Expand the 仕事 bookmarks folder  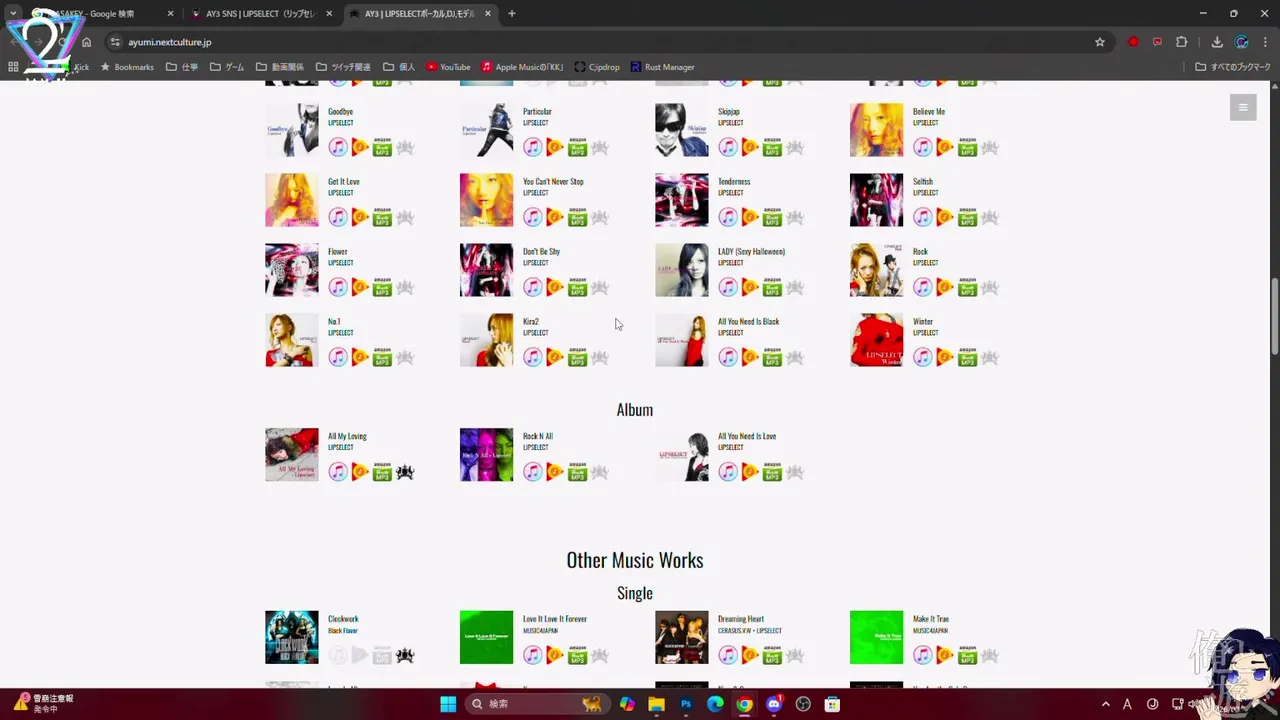coord(182,67)
